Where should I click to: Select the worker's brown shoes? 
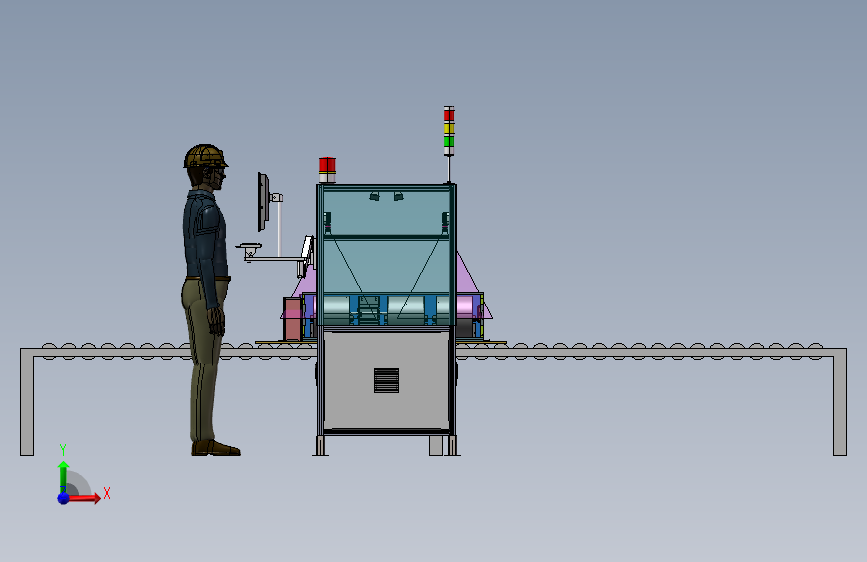point(216,447)
